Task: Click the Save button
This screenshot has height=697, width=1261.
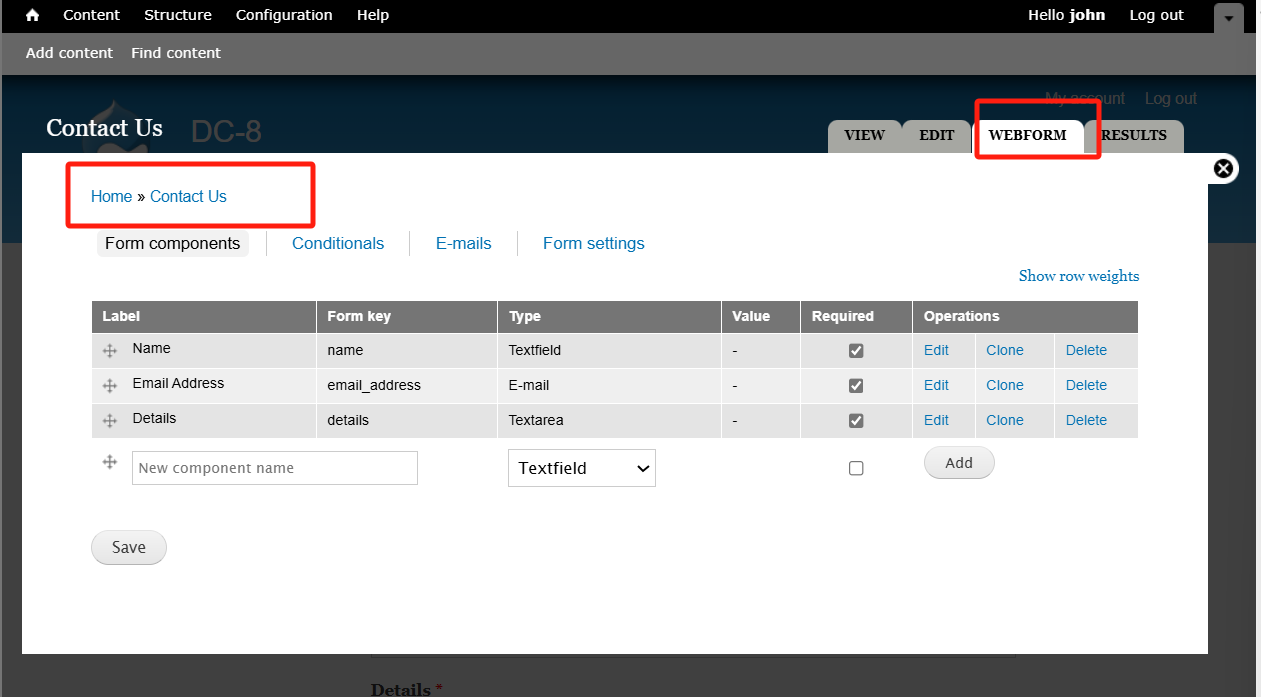Action: coord(129,548)
